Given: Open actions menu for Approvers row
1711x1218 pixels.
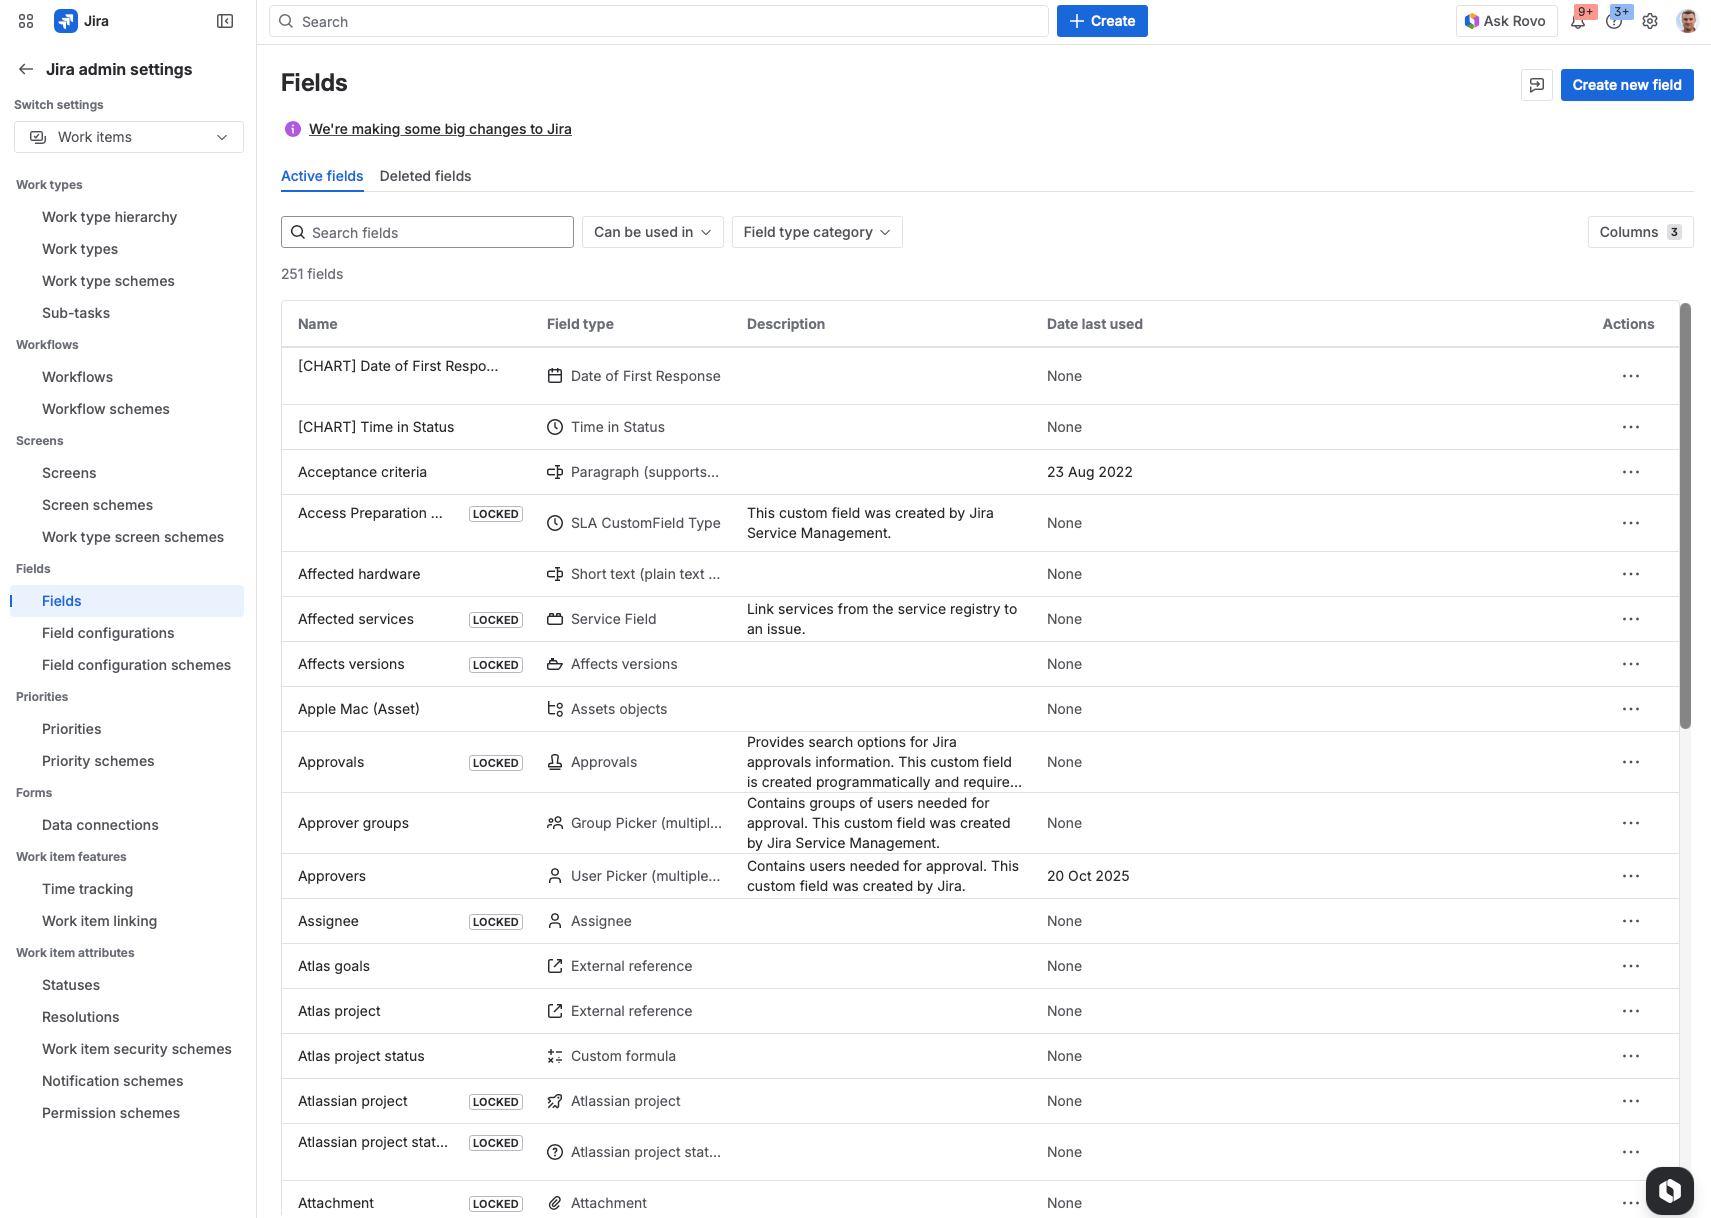Looking at the screenshot, I should point(1630,876).
